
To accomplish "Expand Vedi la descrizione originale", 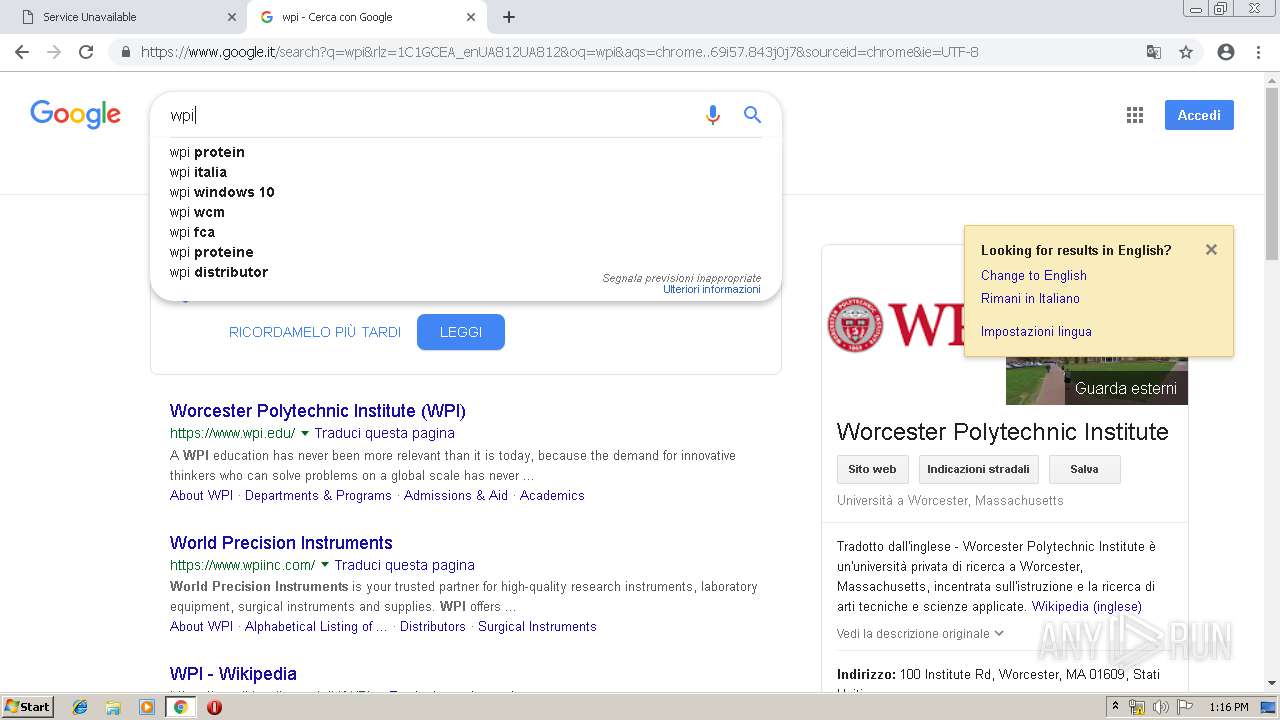I will (920, 633).
